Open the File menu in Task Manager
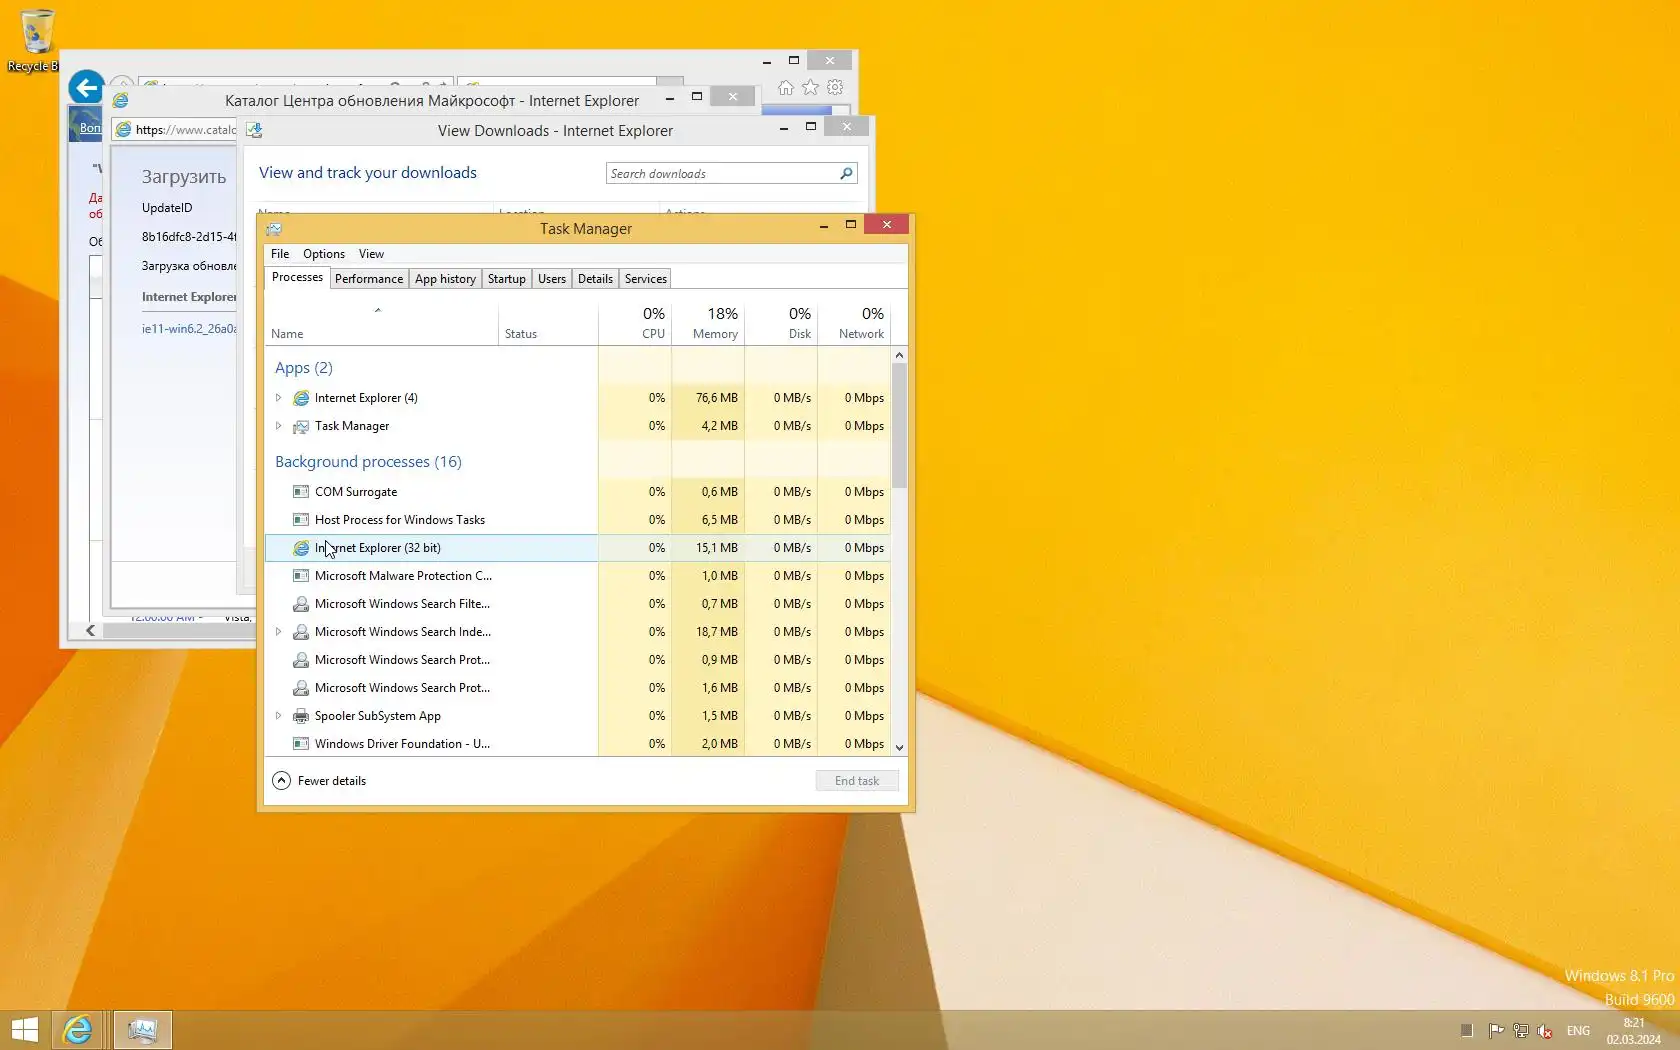This screenshot has width=1680, height=1050. click(280, 254)
